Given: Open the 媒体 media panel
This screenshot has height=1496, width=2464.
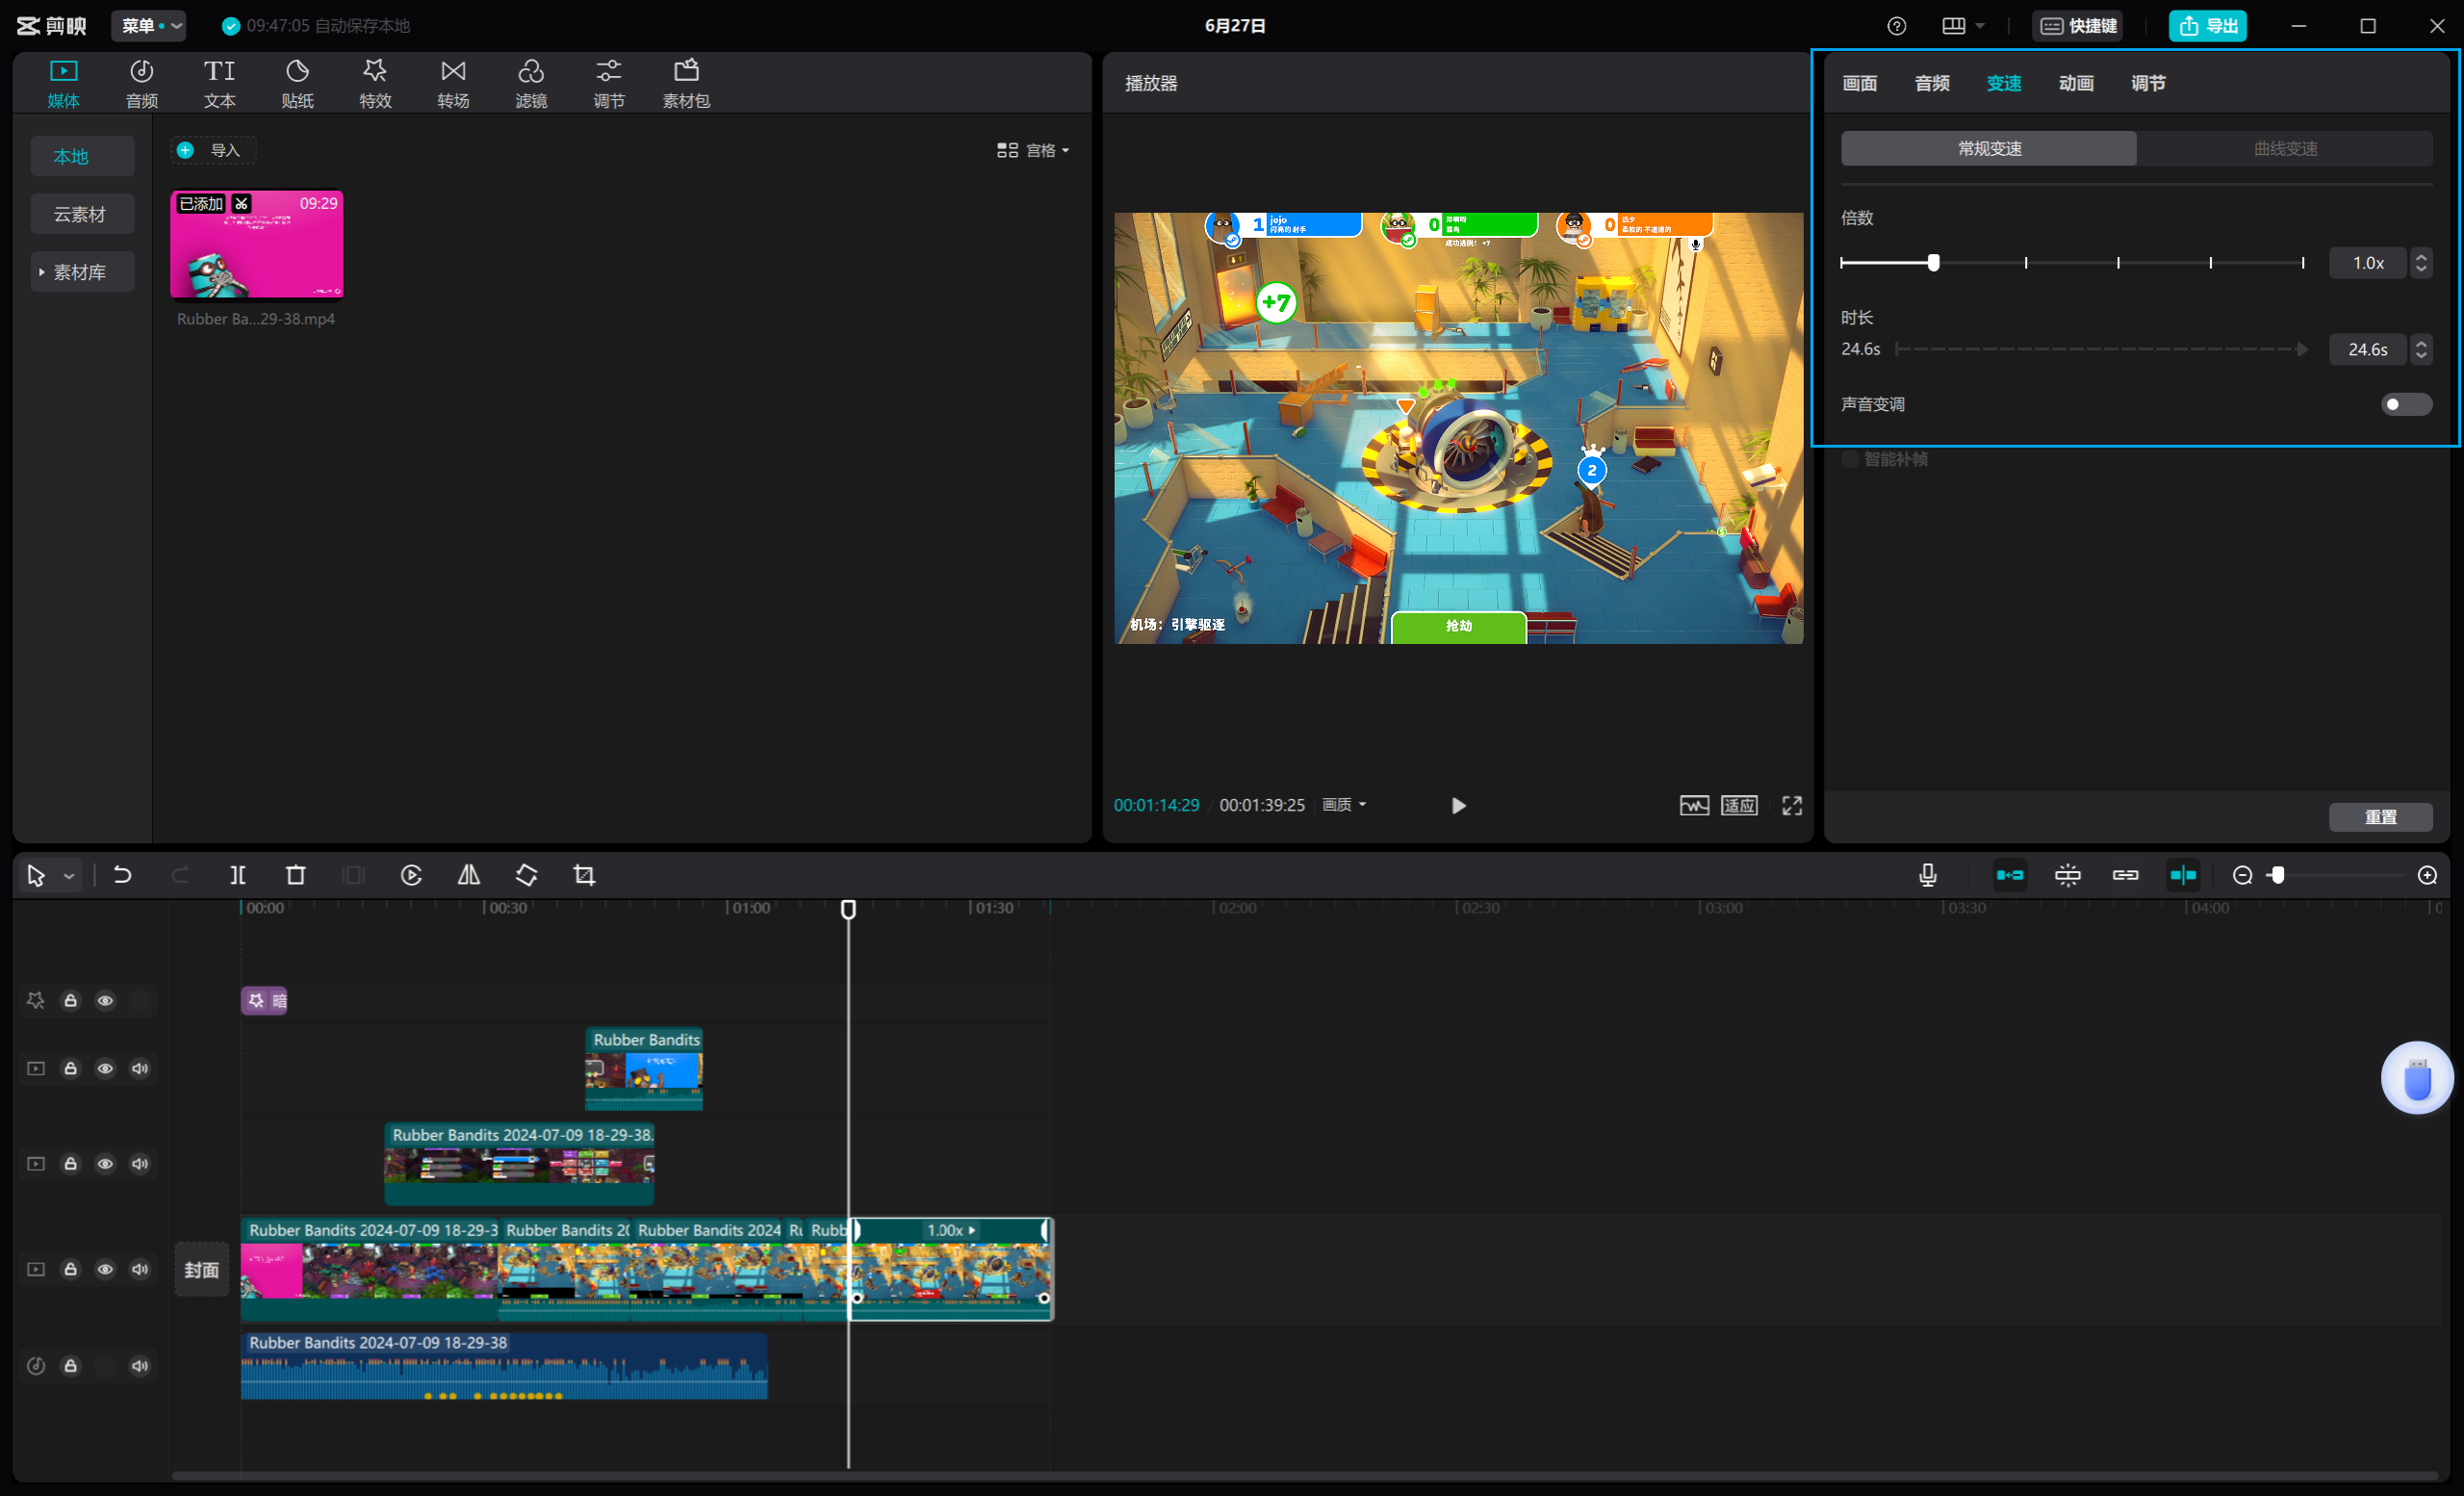Looking at the screenshot, I should (63, 84).
